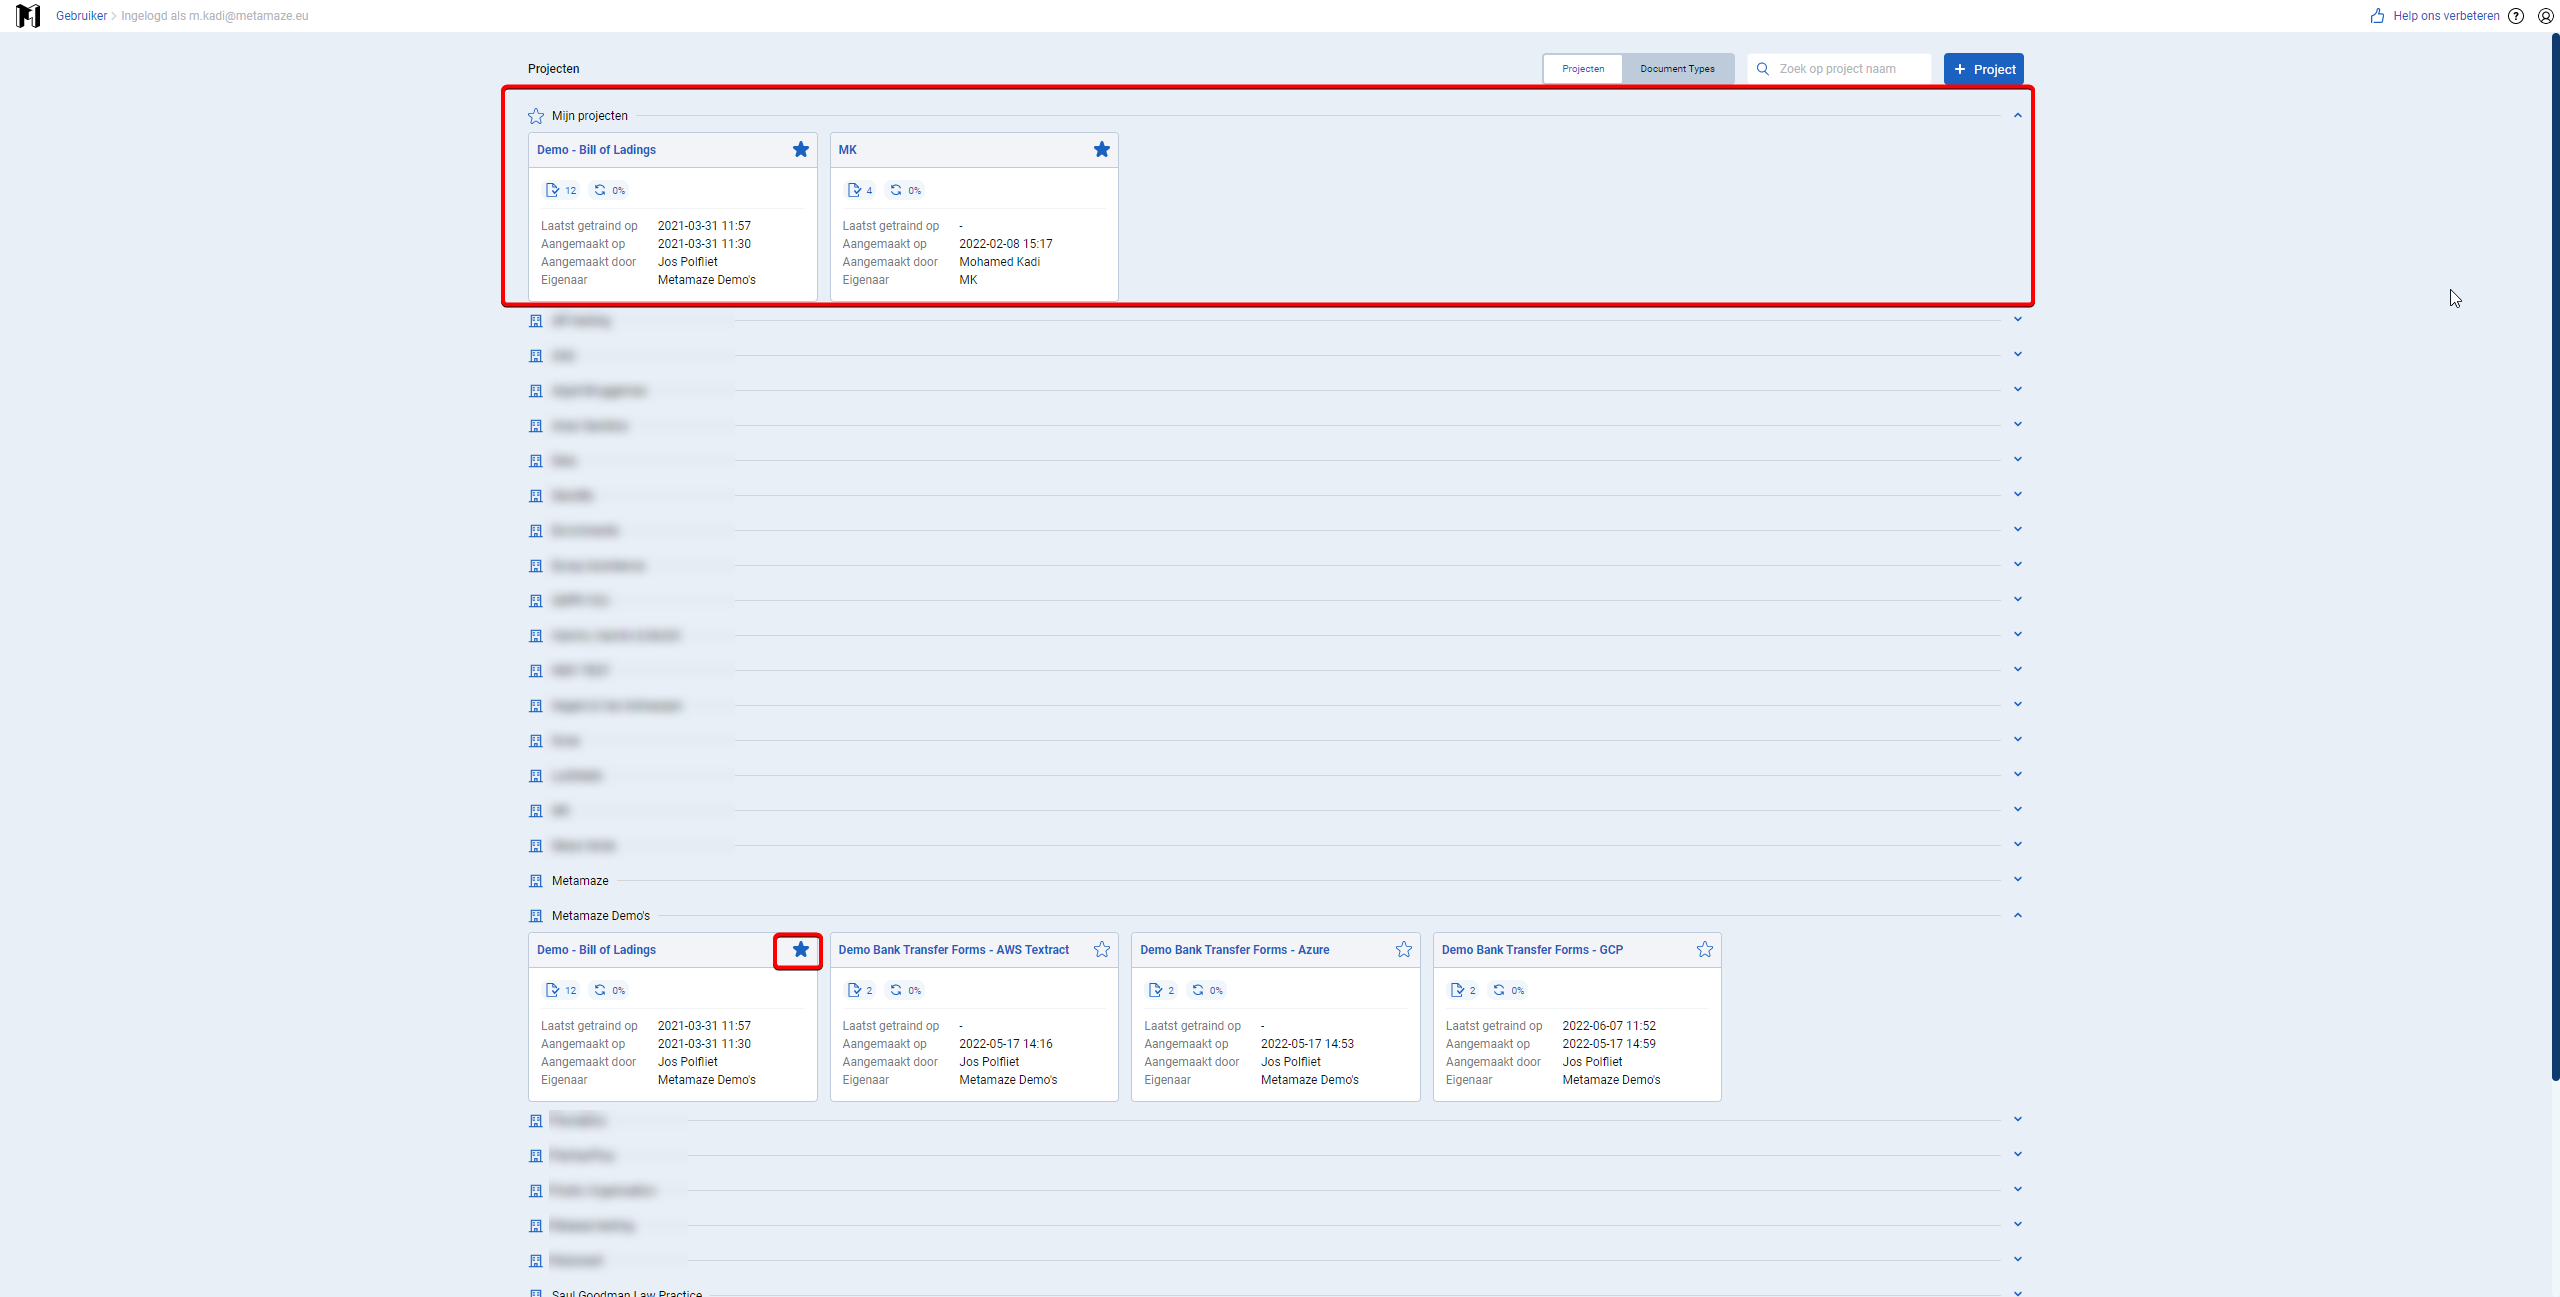Click the Gebruiker breadcrumb link

point(81,16)
